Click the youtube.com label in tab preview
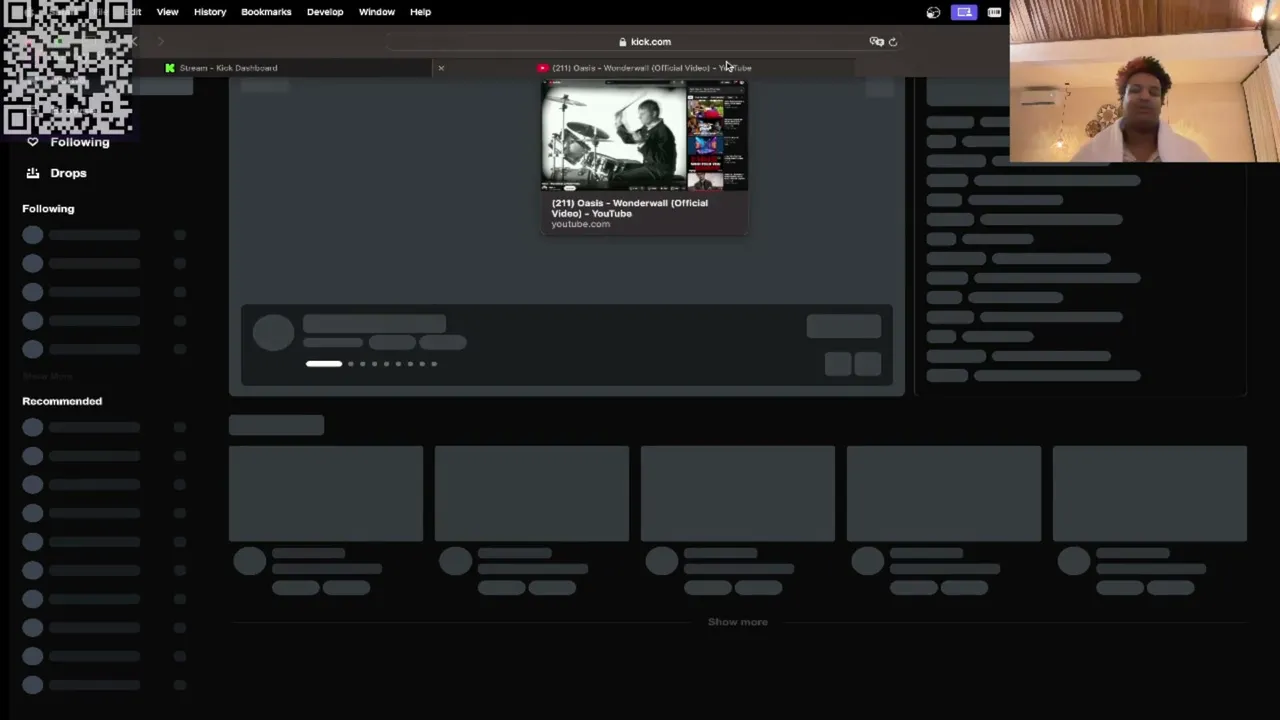Screen dimensions: 1280x720 pos(580,224)
